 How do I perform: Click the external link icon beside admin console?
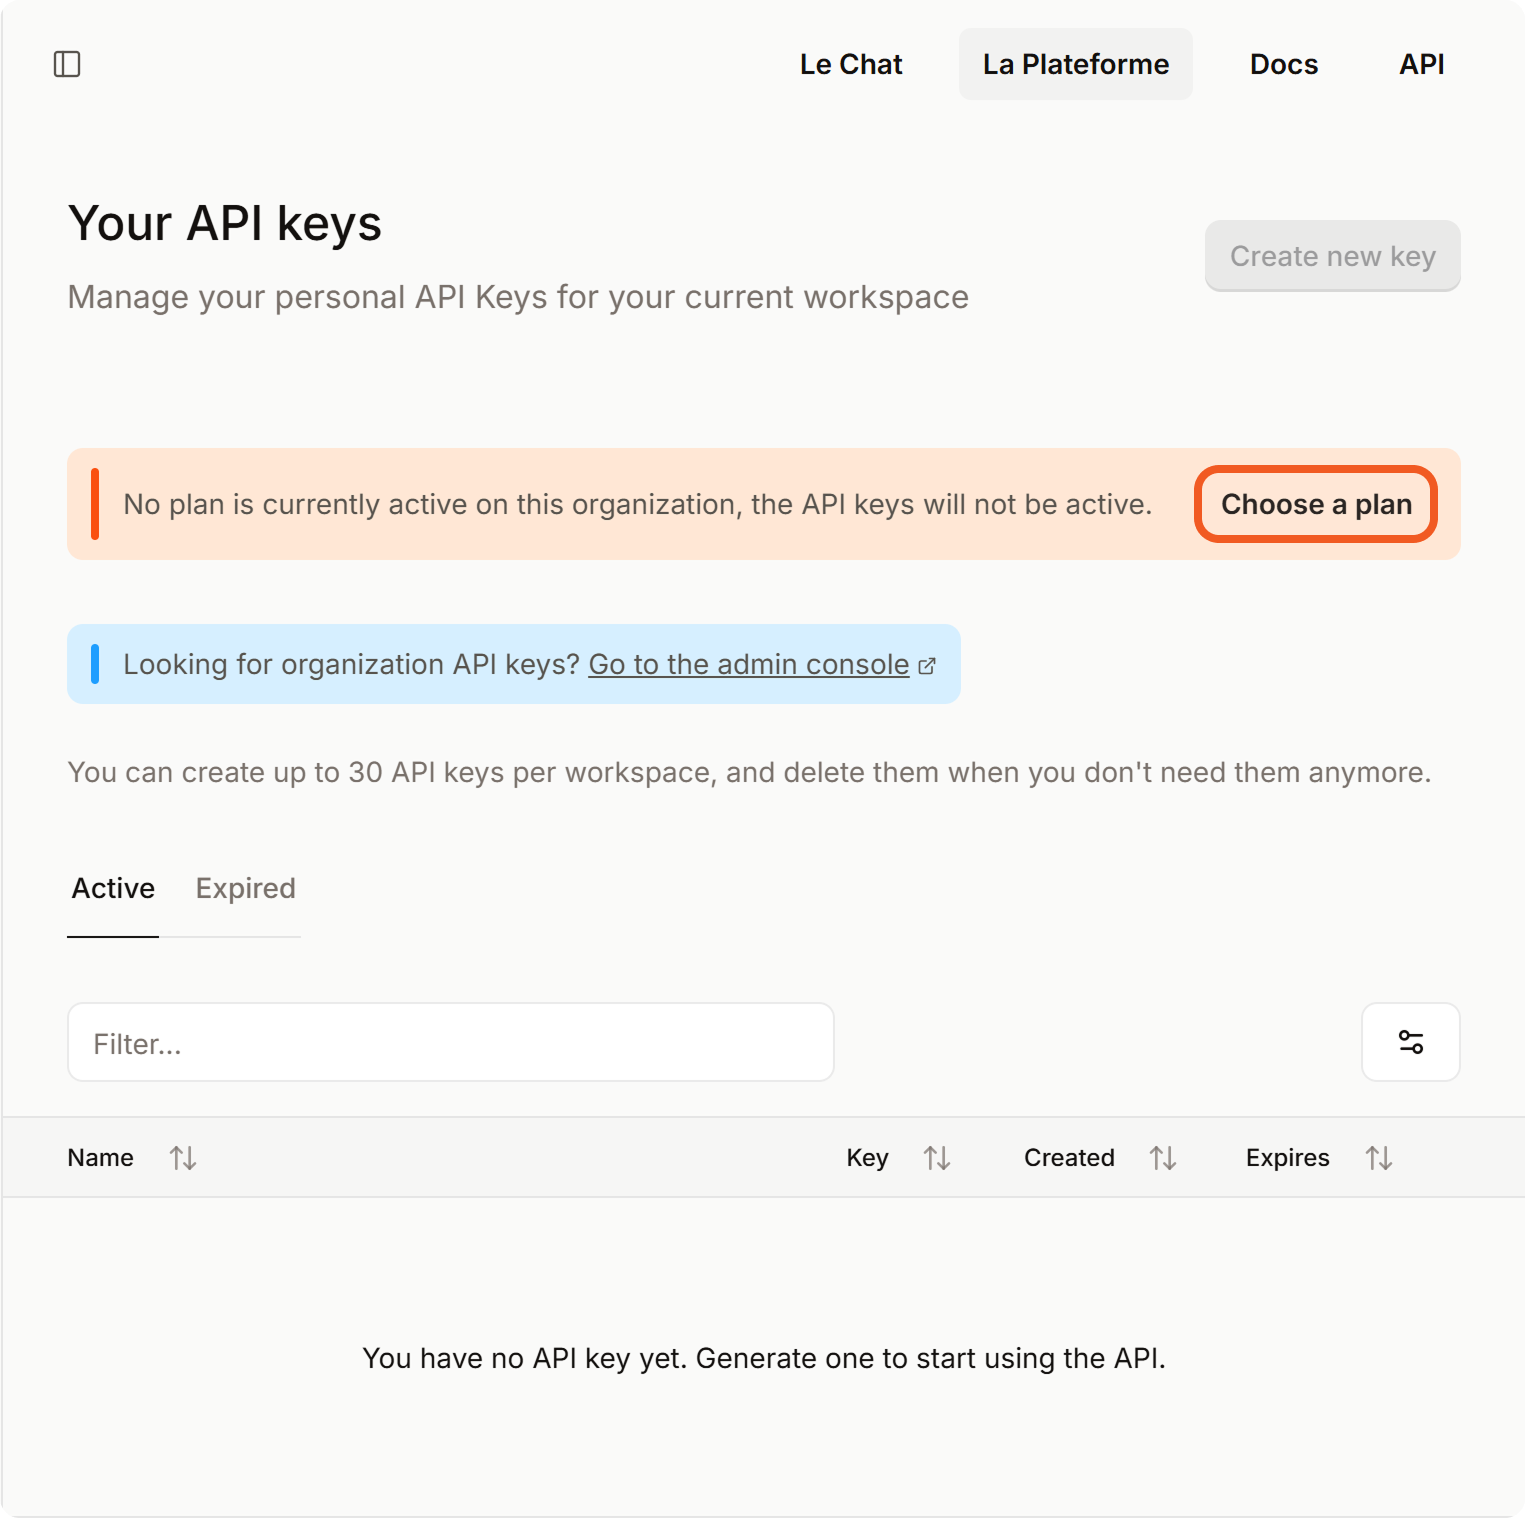point(927,666)
